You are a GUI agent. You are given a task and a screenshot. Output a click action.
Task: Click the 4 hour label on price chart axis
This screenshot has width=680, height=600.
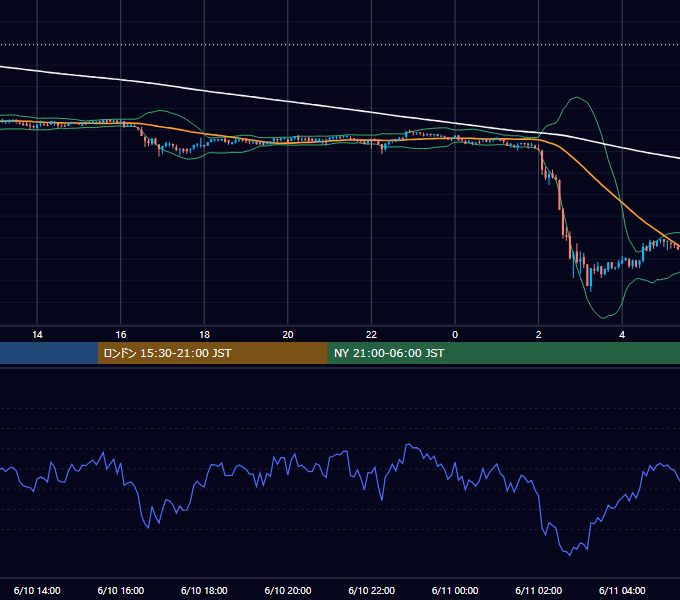pos(622,335)
